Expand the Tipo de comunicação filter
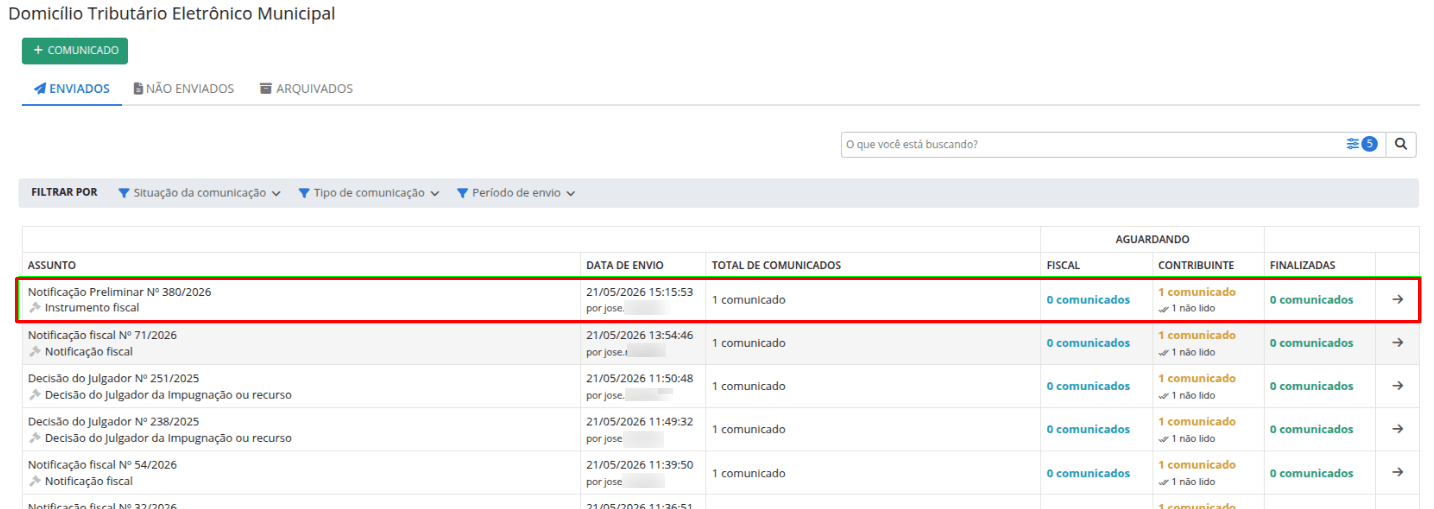 pyautogui.click(x=369, y=193)
